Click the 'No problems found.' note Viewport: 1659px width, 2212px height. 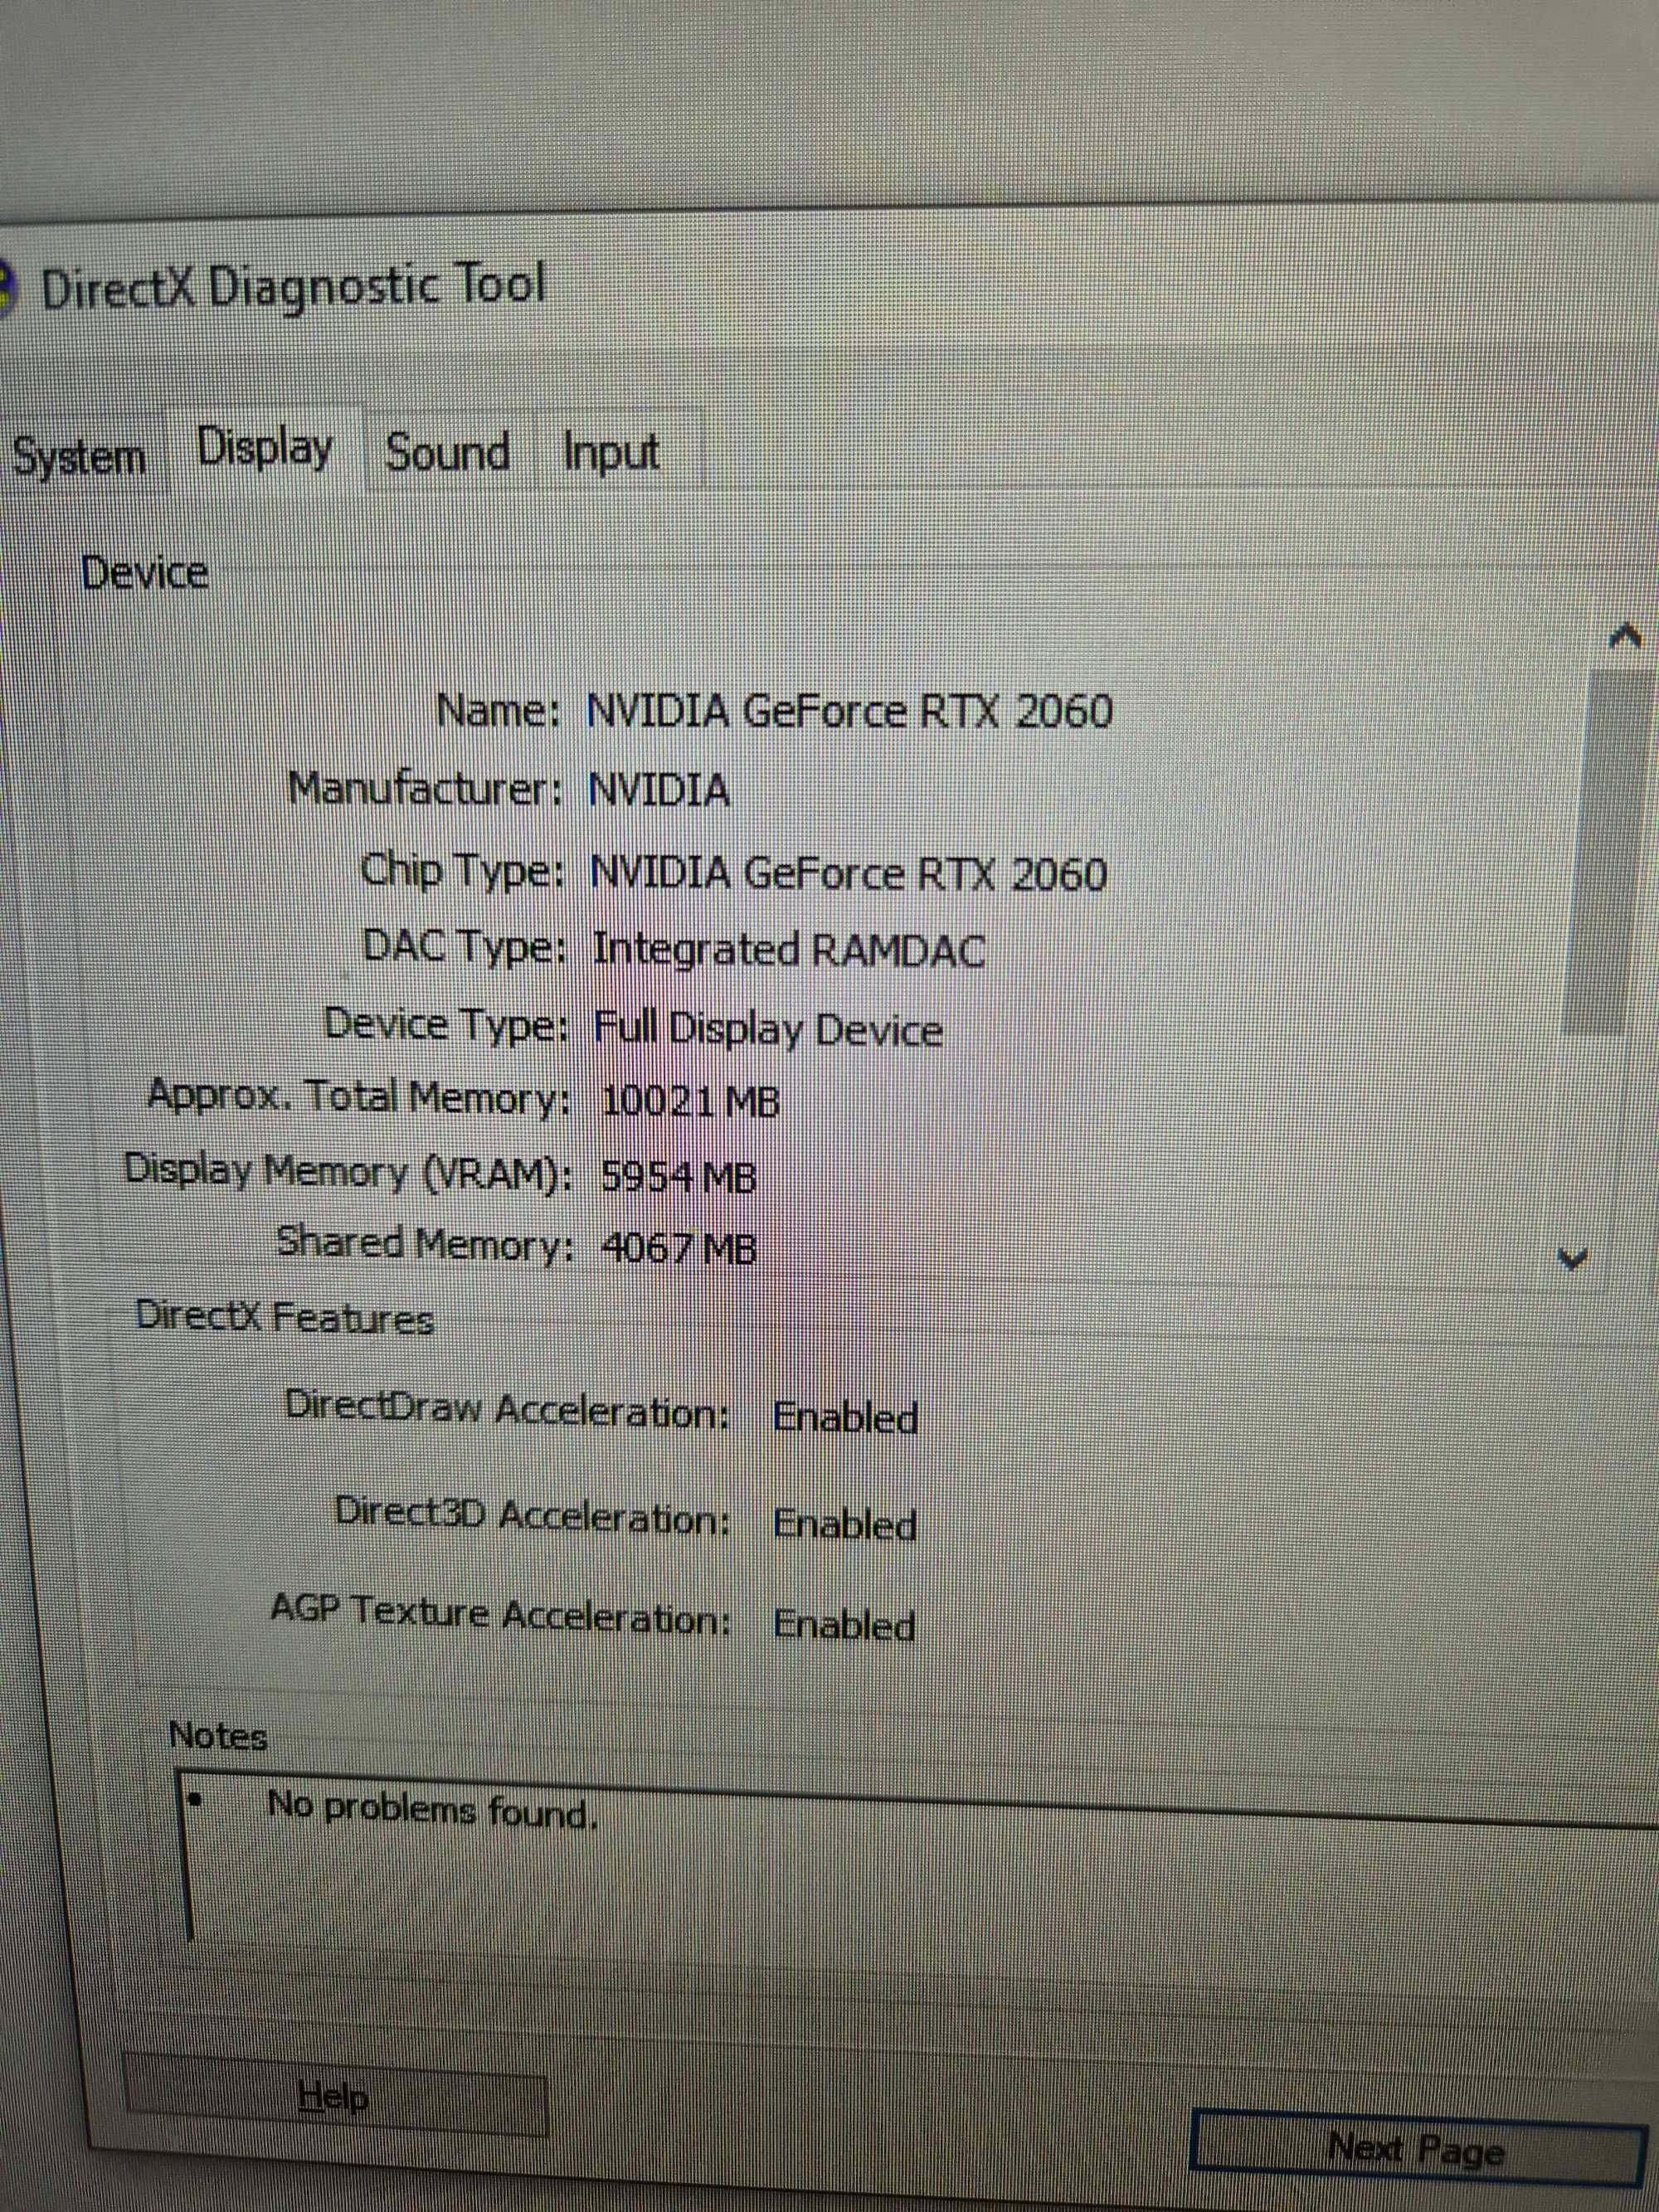click(432, 1810)
